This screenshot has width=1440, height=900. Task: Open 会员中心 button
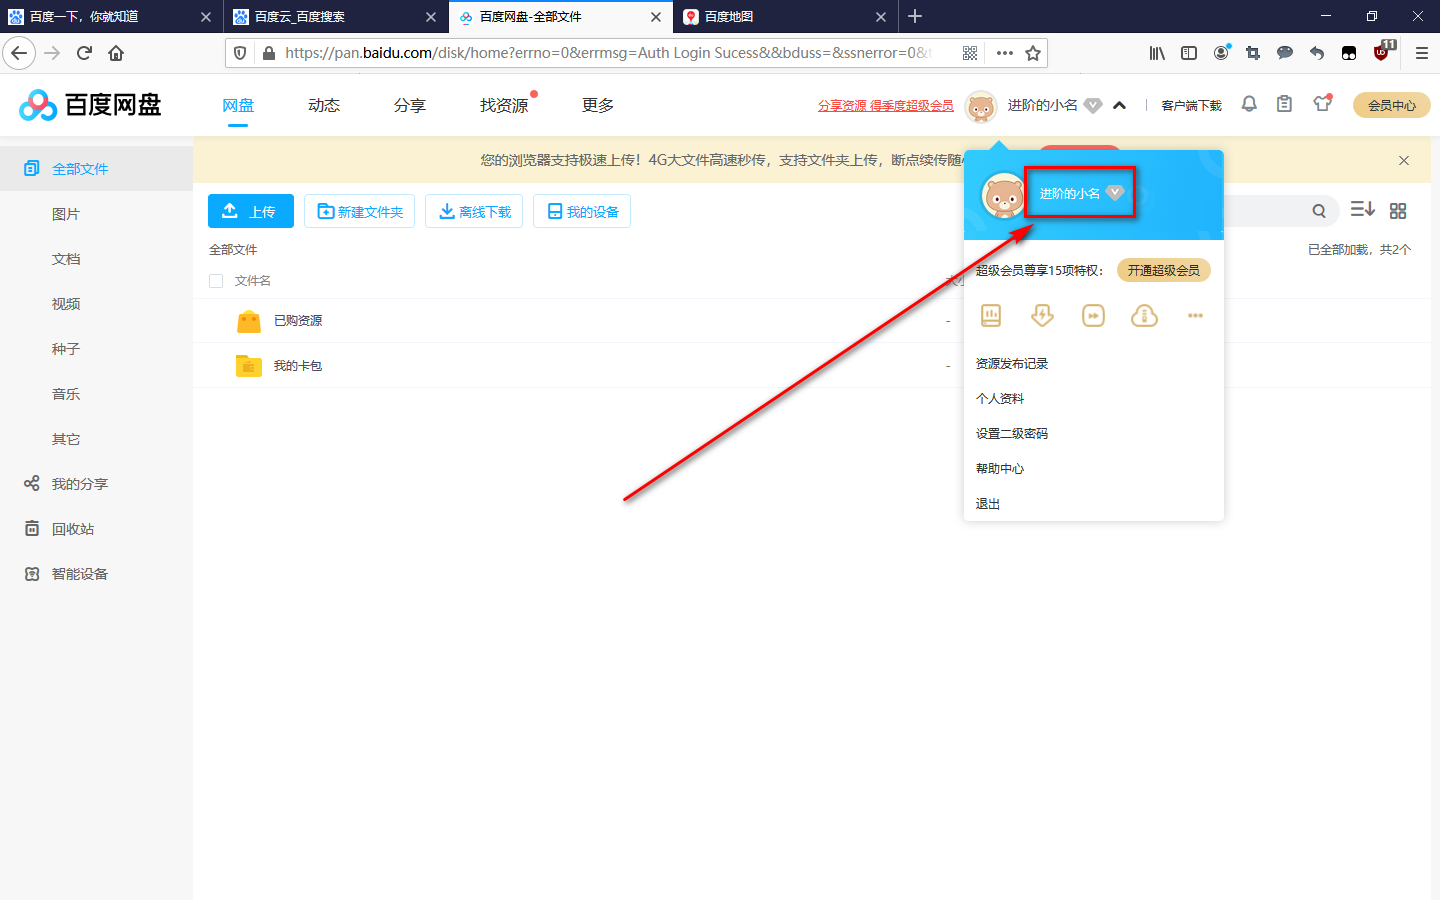pyautogui.click(x=1392, y=105)
